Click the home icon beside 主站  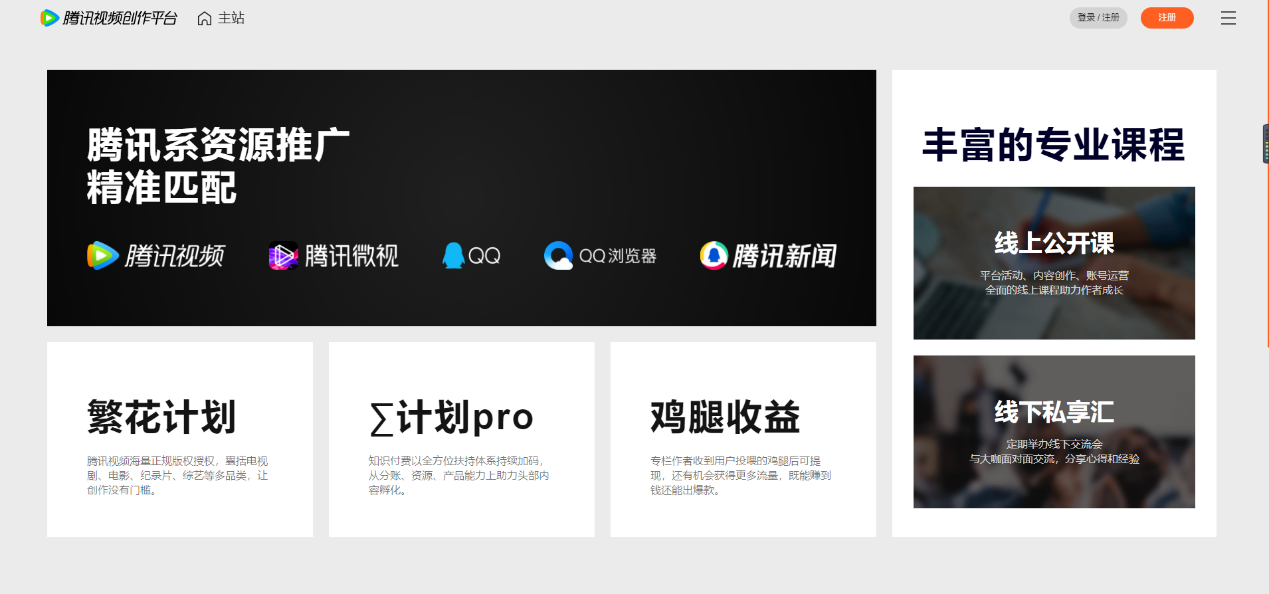204,18
